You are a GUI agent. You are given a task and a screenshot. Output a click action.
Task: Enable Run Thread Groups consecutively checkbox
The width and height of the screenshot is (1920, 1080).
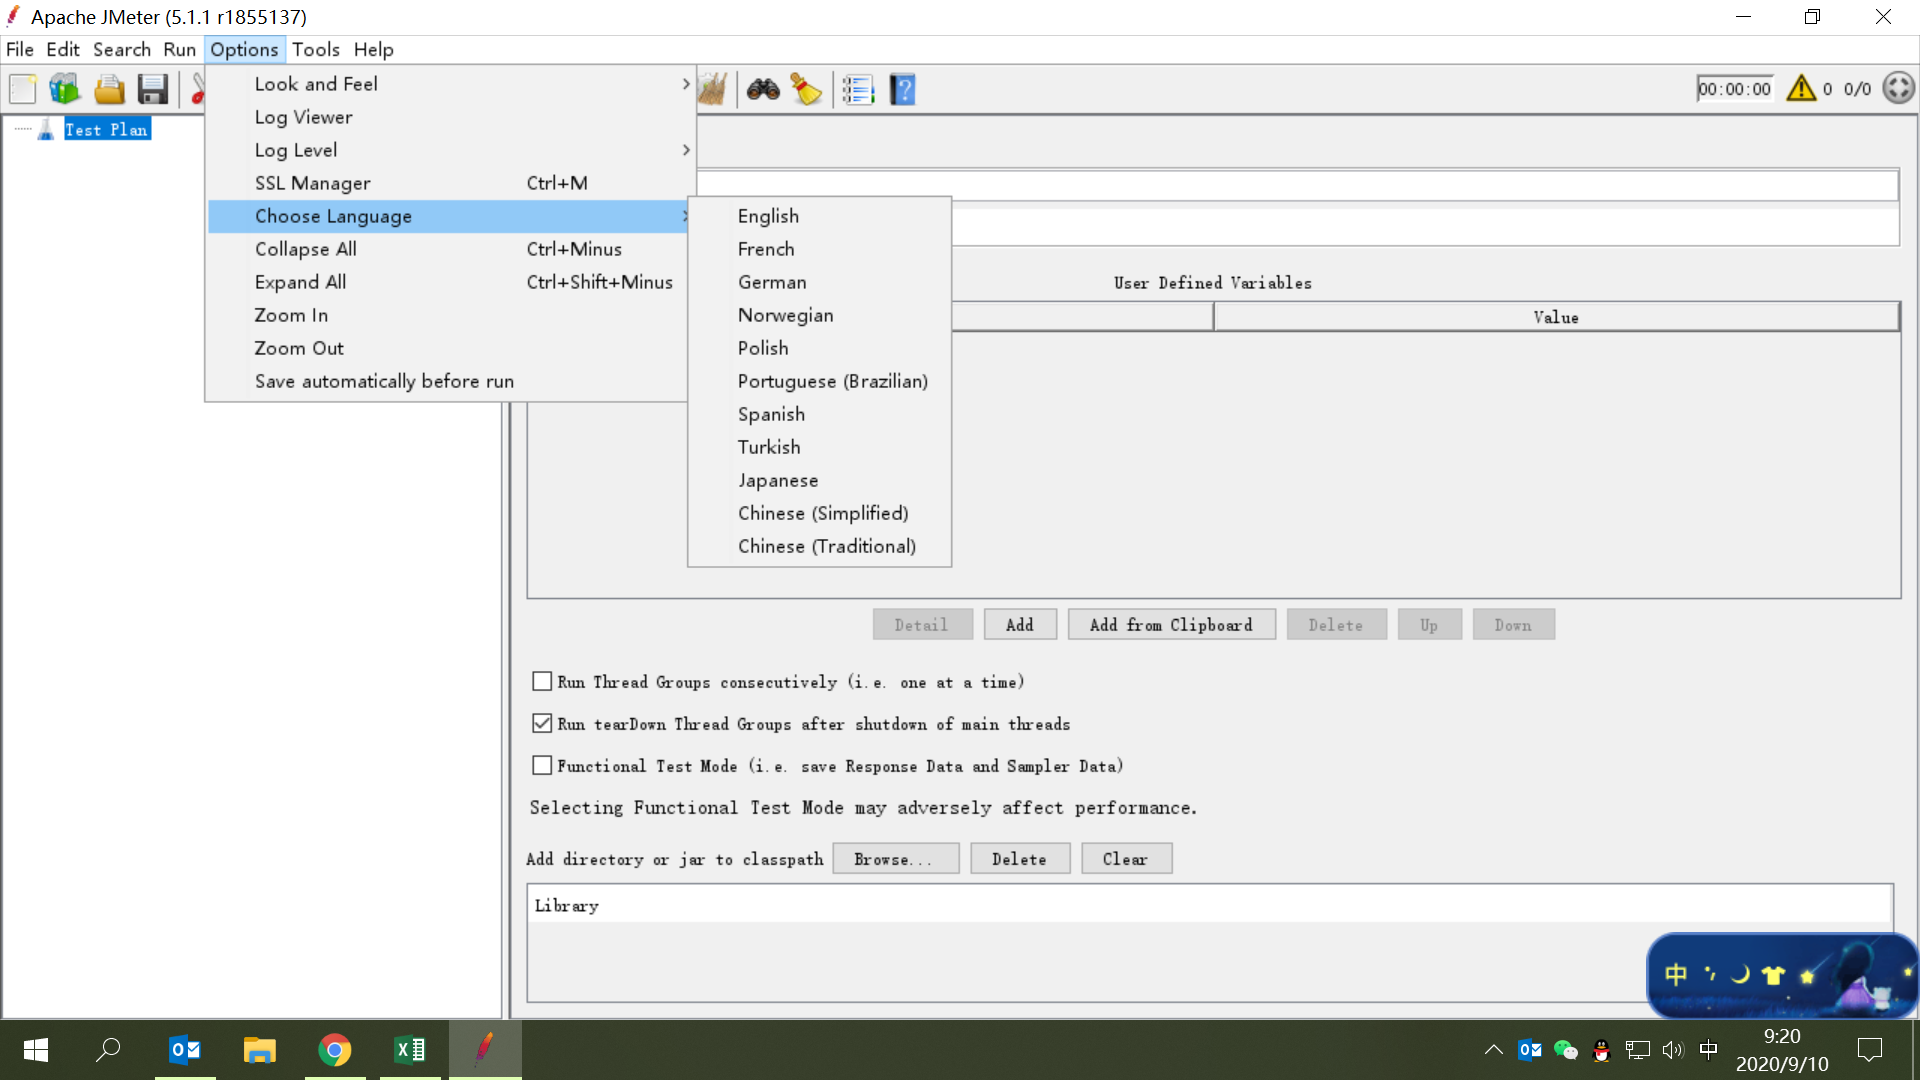click(542, 682)
